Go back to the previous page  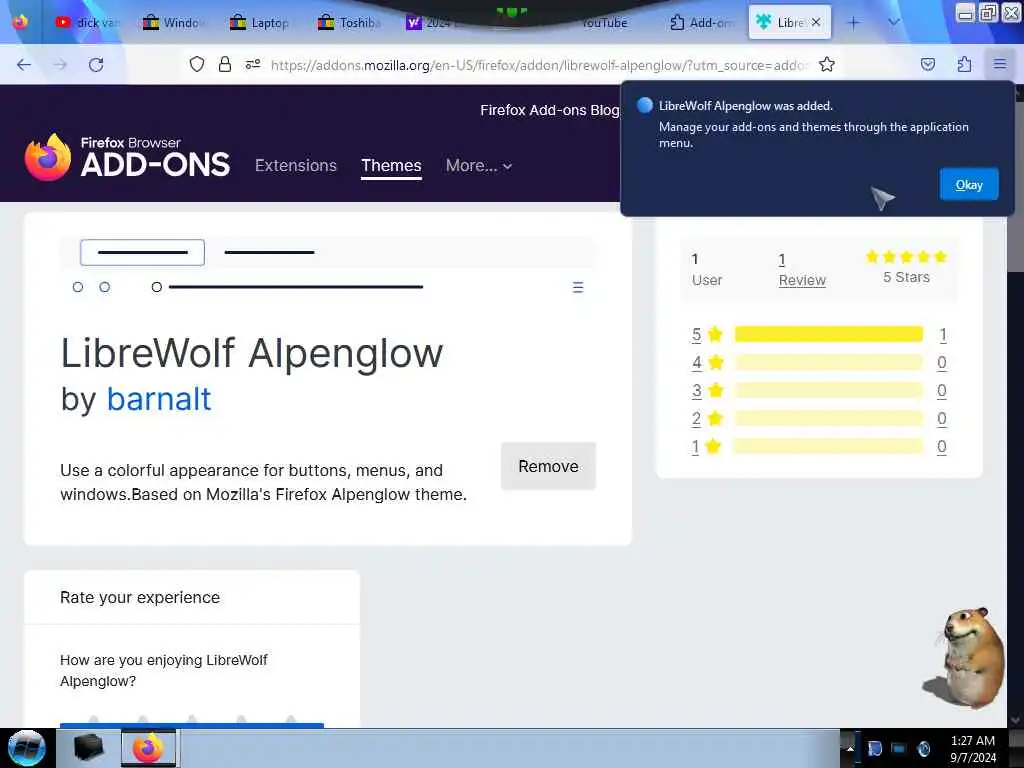click(x=24, y=65)
